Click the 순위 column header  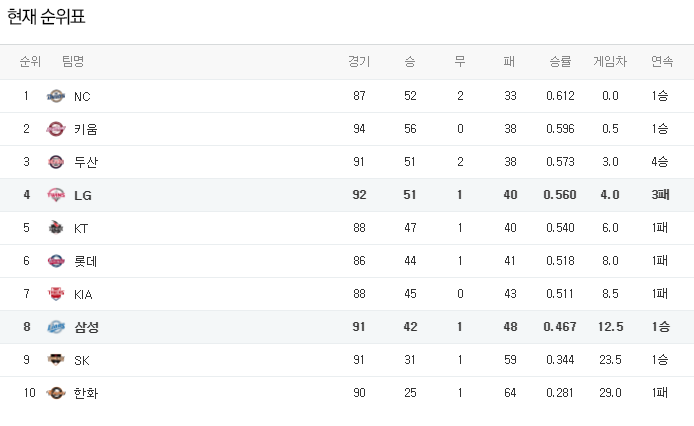point(30,62)
